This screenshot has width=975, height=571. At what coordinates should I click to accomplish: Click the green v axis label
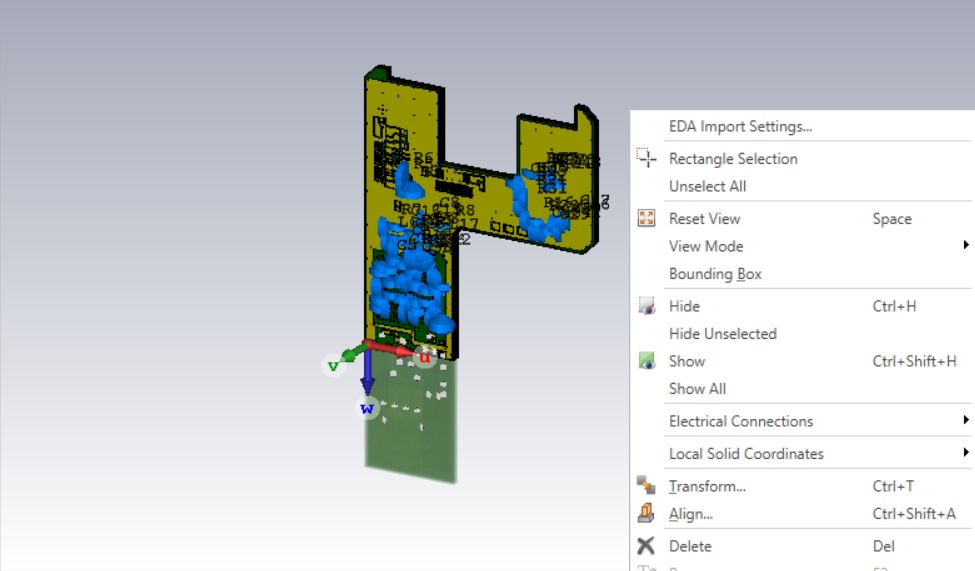pos(333,366)
